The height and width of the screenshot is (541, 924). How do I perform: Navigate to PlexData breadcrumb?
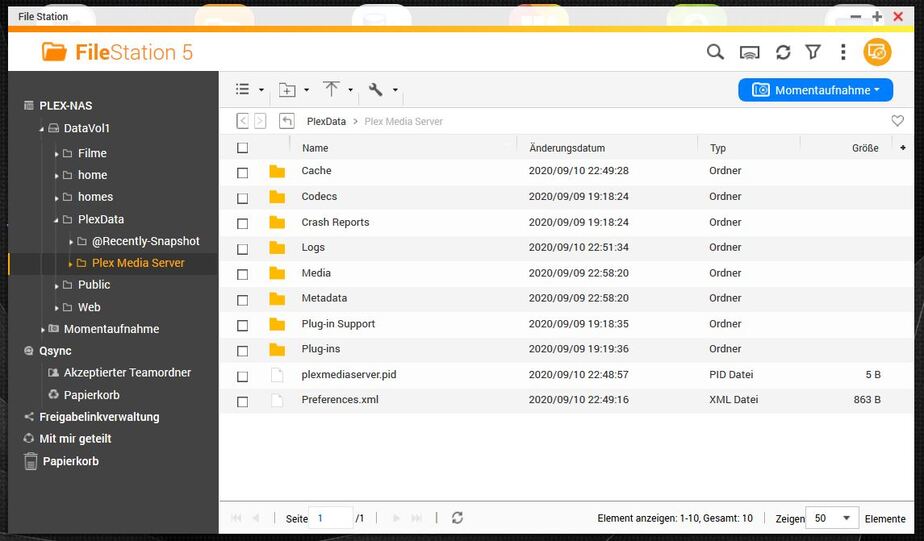point(326,121)
